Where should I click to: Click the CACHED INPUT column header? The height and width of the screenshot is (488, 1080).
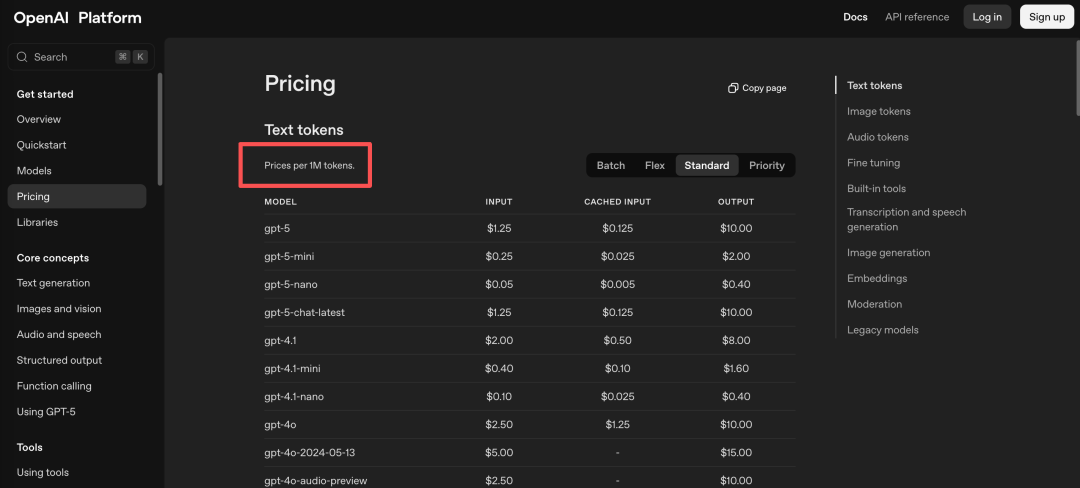tap(617, 202)
